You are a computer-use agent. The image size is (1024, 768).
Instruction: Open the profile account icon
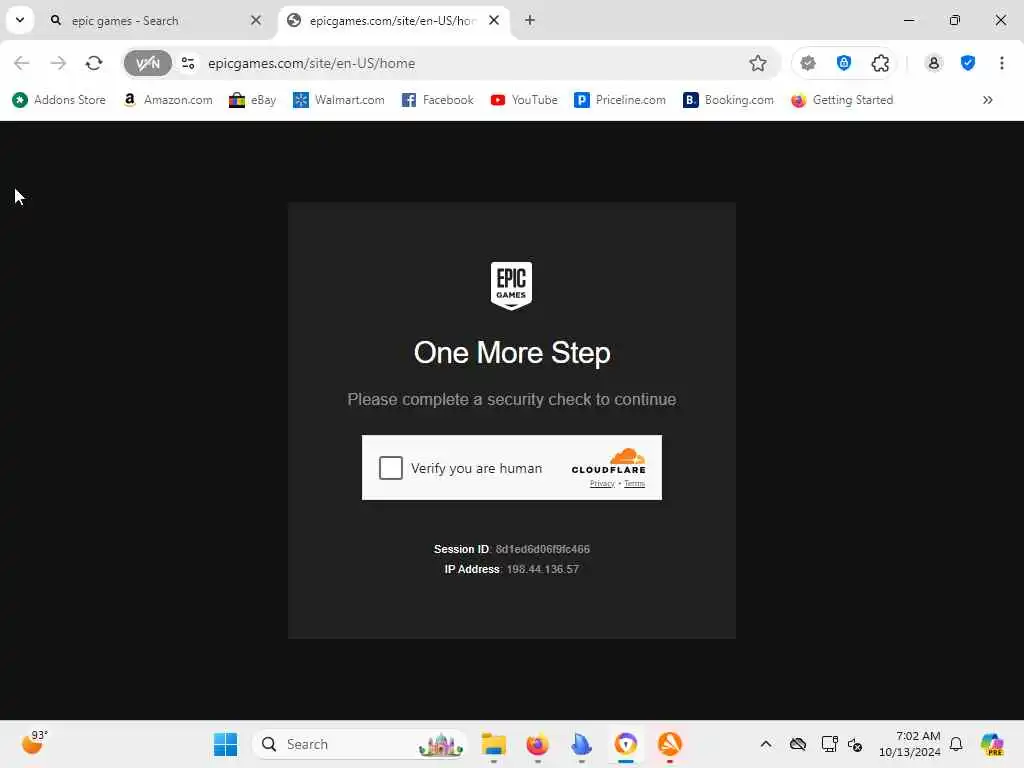point(934,63)
